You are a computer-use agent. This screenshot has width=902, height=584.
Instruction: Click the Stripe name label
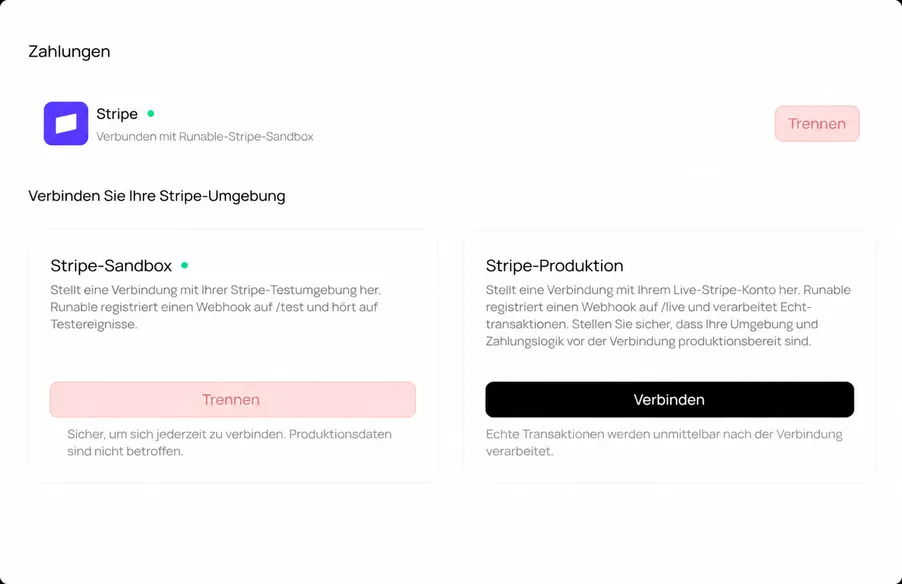(117, 114)
